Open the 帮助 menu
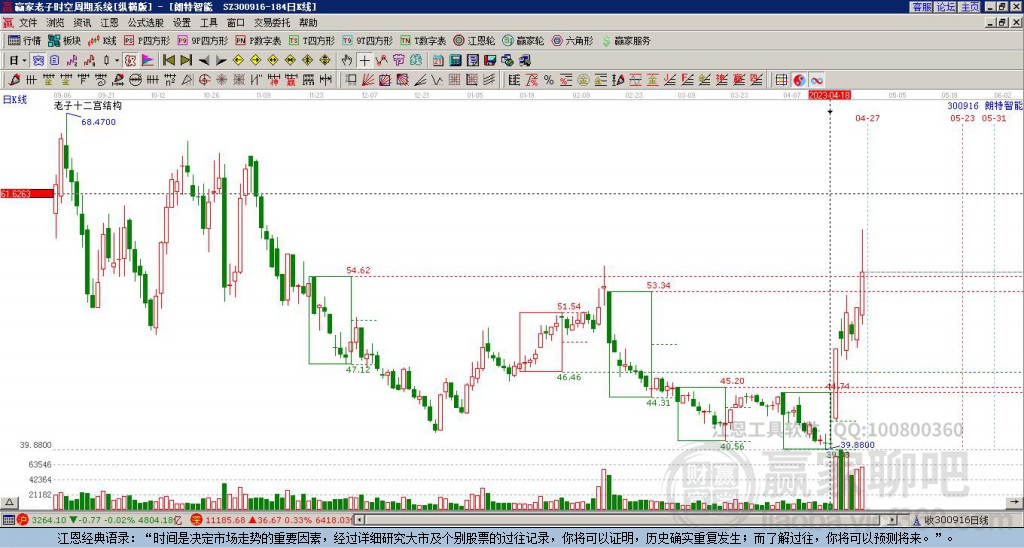Screen dimensions: 1024x548 click(308, 23)
